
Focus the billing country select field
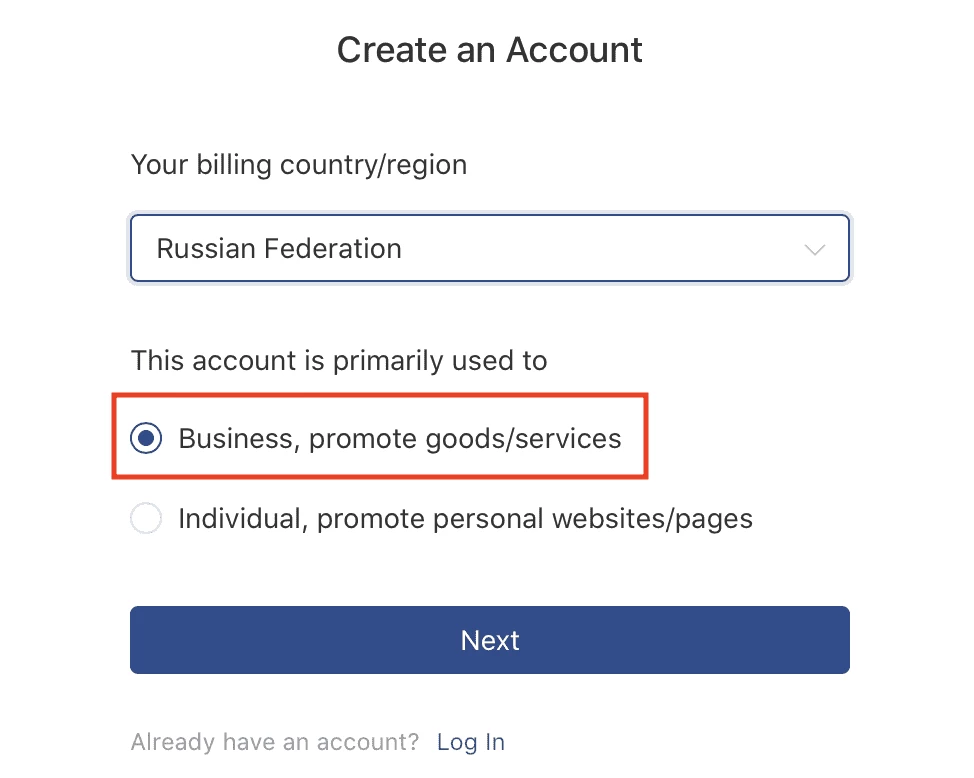(489, 249)
